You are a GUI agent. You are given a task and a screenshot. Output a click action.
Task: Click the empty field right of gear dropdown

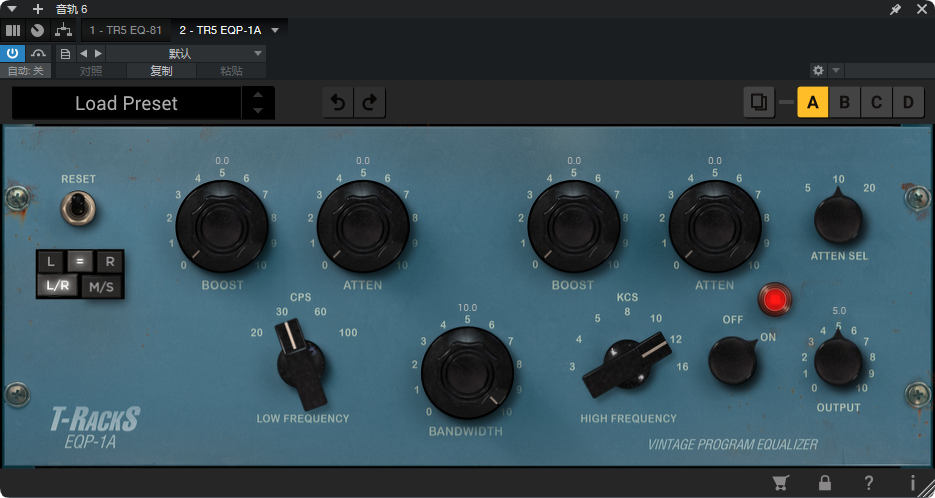click(888, 70)
